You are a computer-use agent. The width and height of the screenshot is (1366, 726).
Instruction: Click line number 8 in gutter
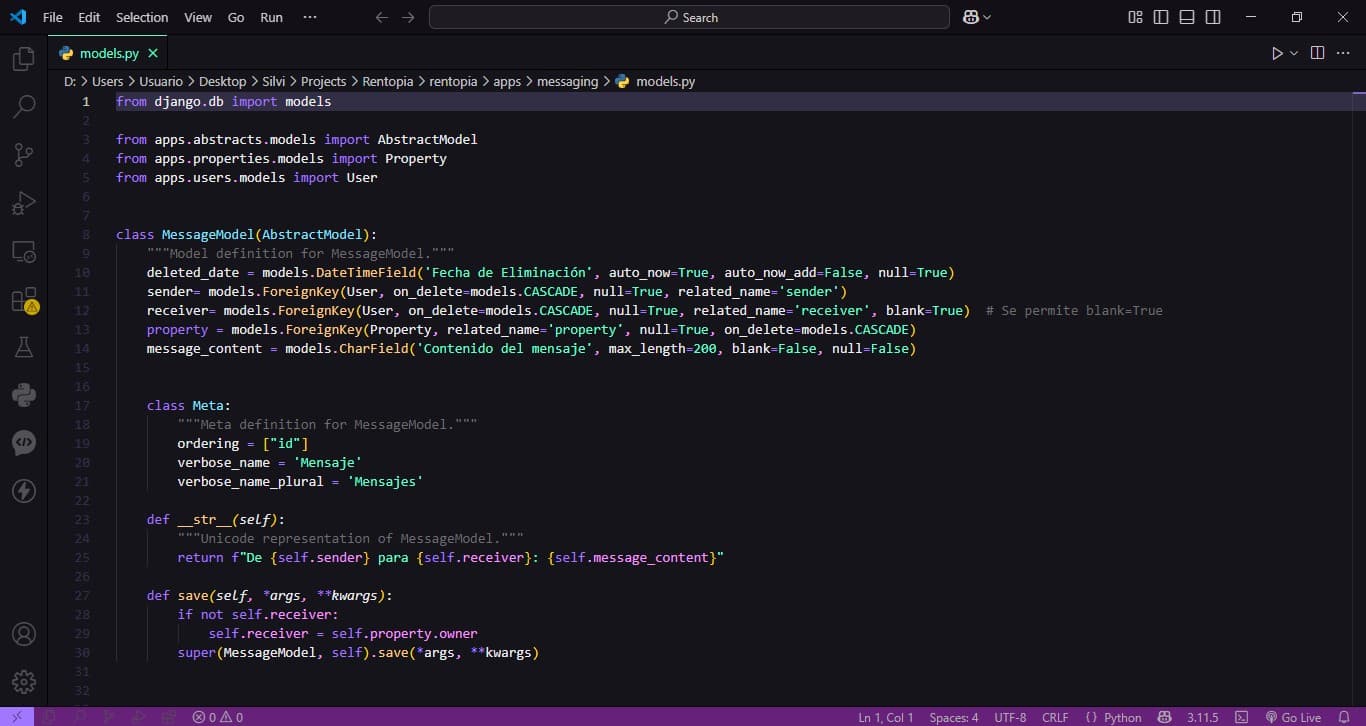pos(86,235)
